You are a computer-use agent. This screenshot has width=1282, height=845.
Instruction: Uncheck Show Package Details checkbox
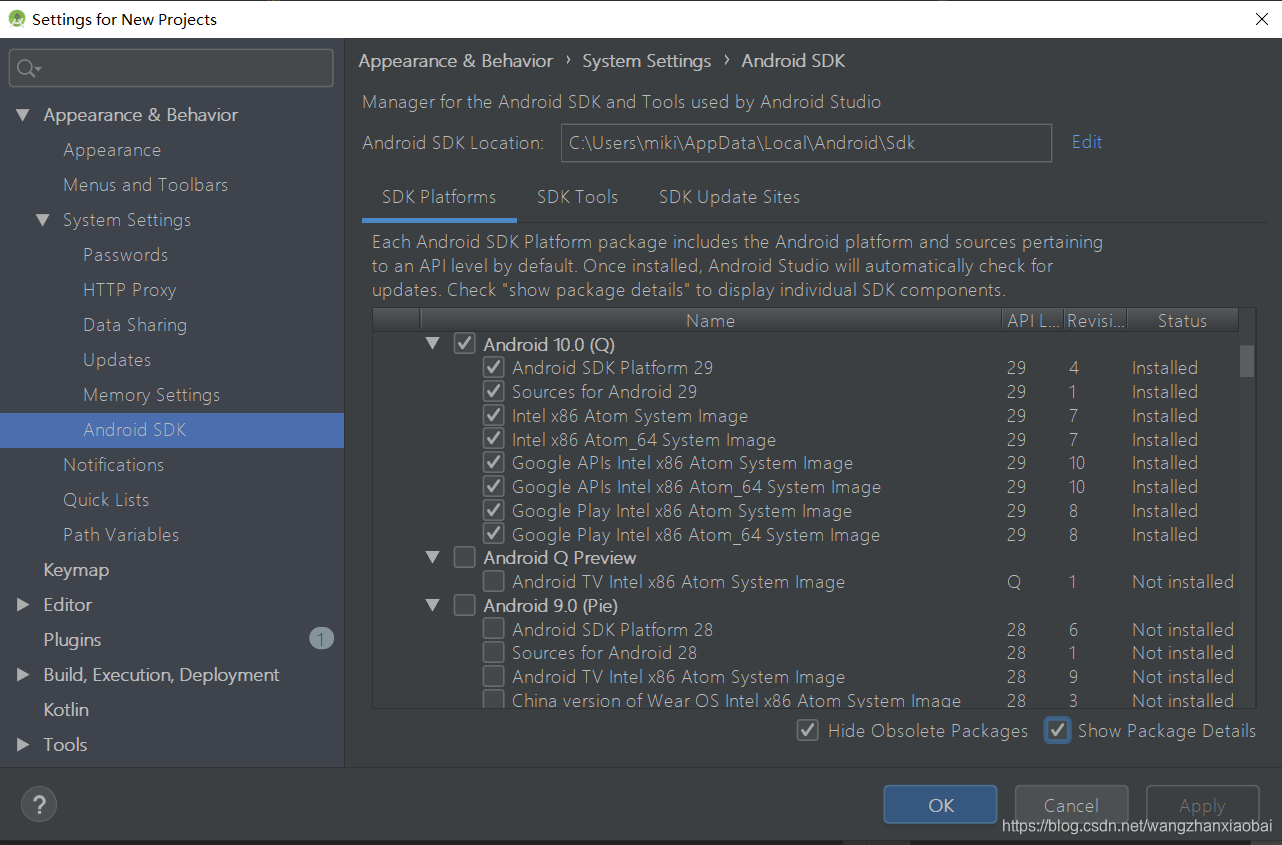point(1057,731)
